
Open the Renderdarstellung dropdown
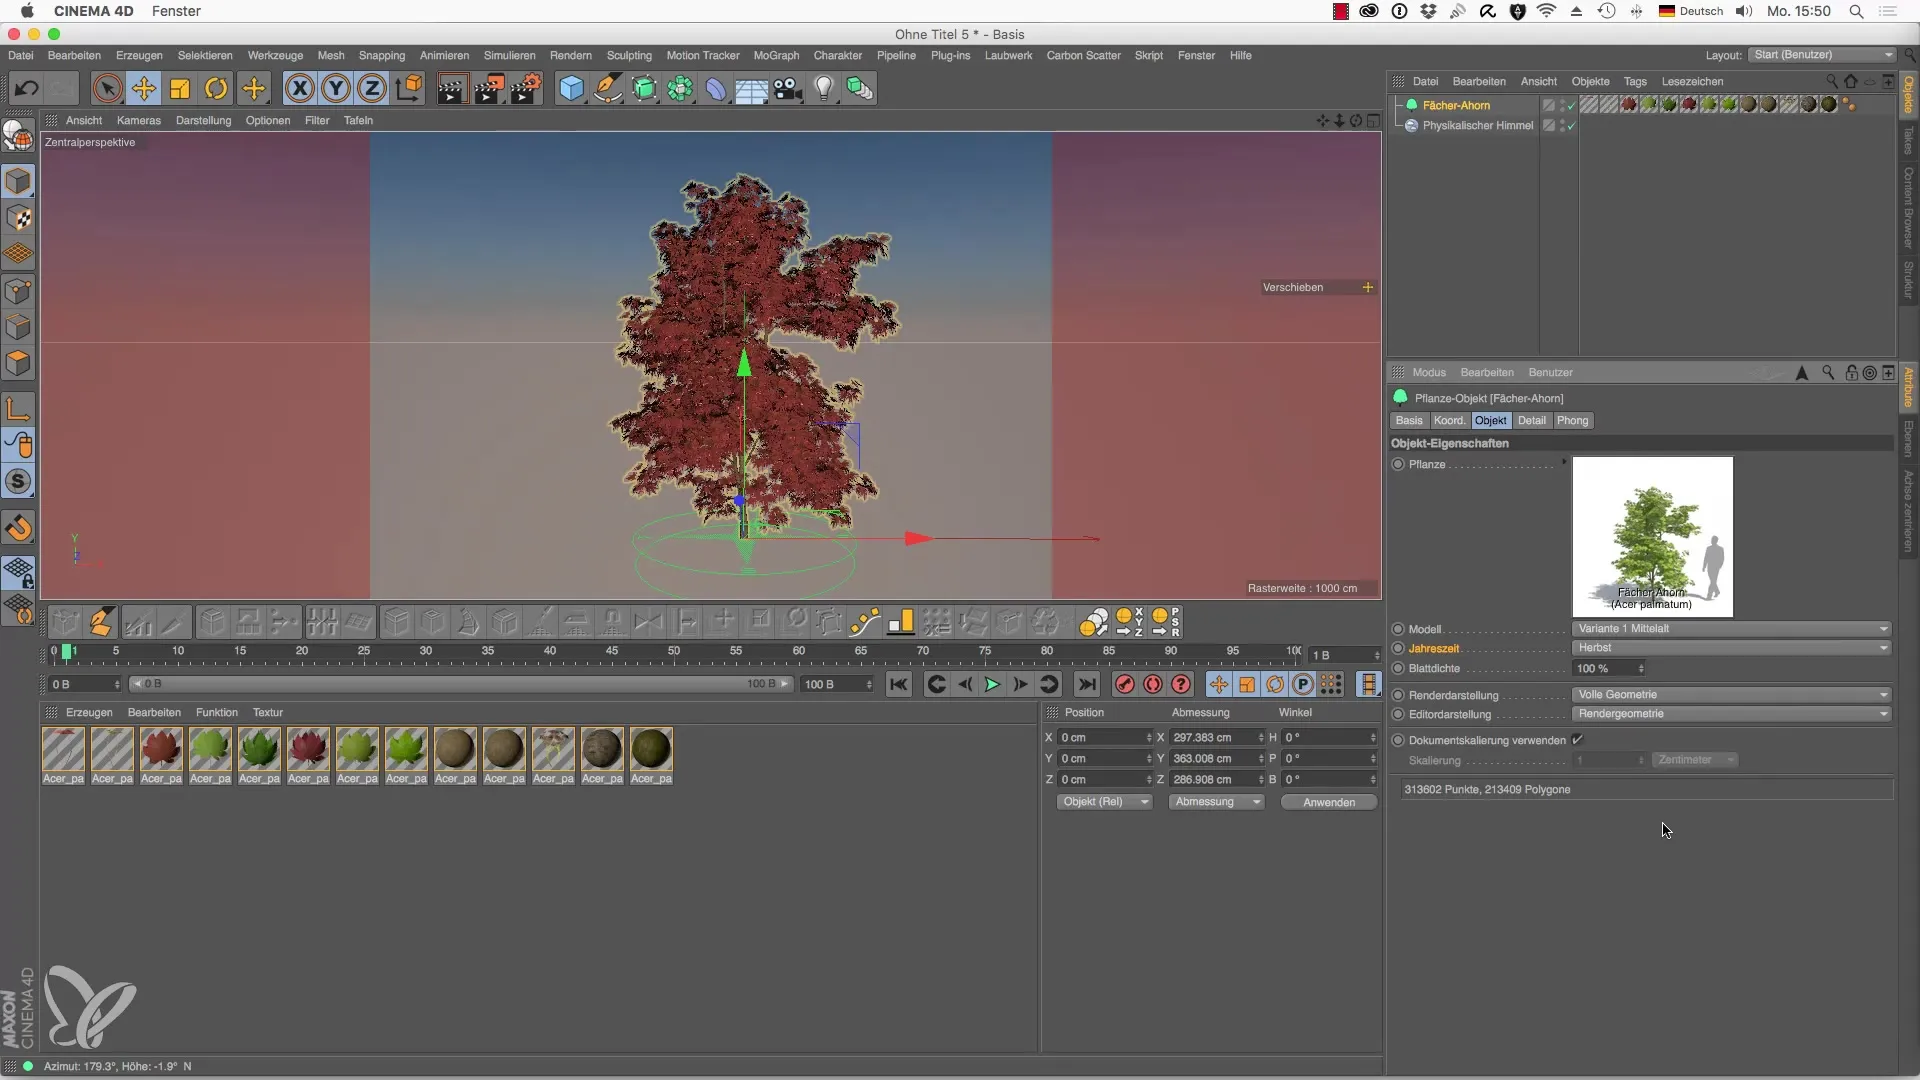tap(1732, 695)
